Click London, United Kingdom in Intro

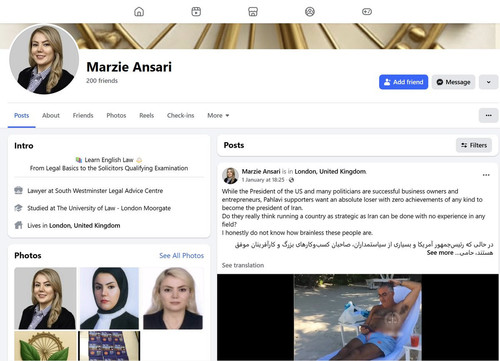point(85,225)
